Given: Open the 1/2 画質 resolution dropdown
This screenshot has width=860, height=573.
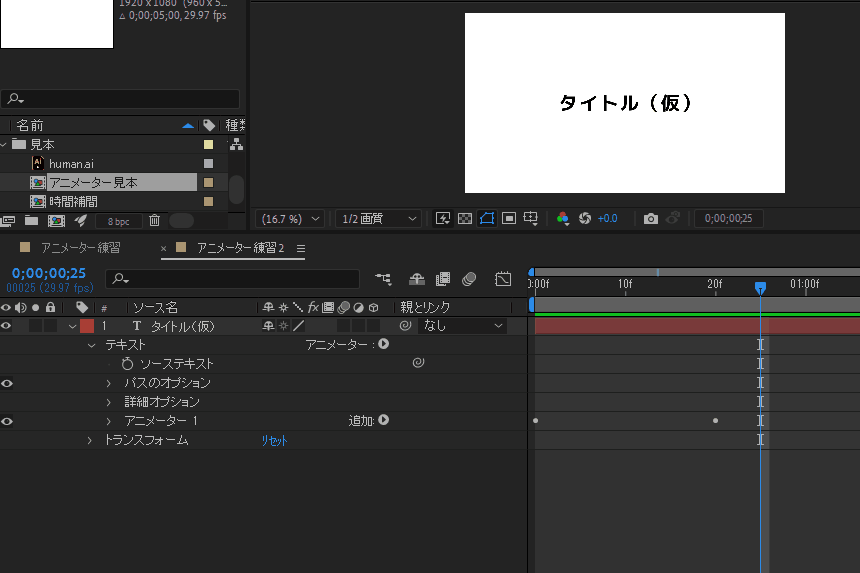Looking at the screenshot, I should [378, 219].
